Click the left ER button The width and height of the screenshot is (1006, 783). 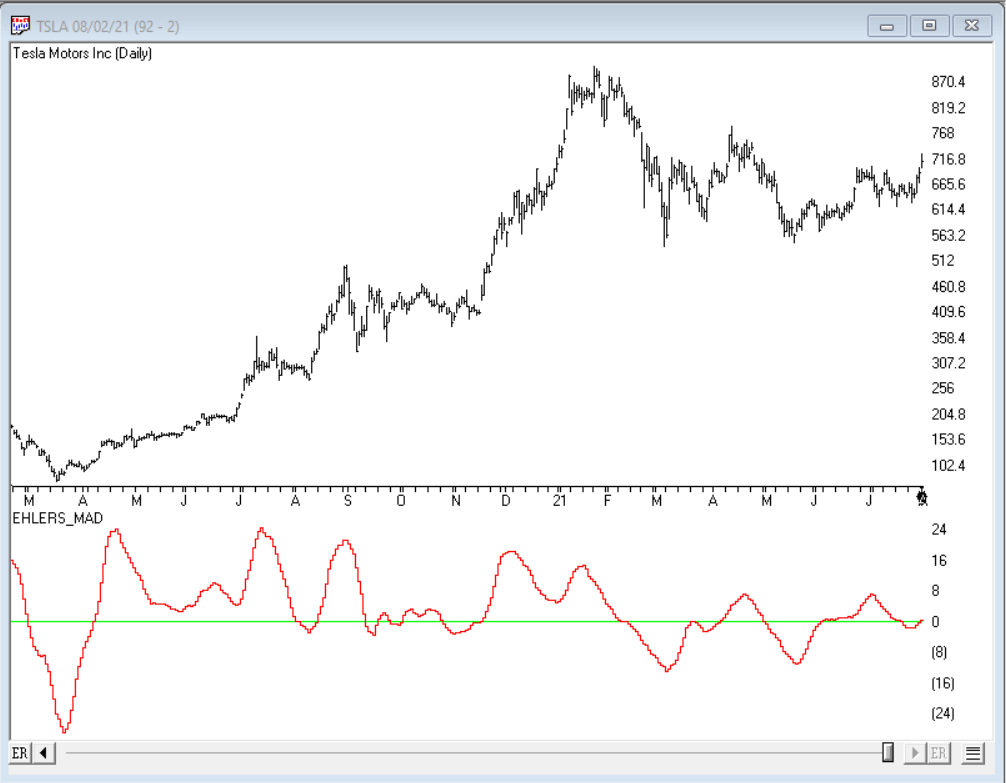point(20,753)
